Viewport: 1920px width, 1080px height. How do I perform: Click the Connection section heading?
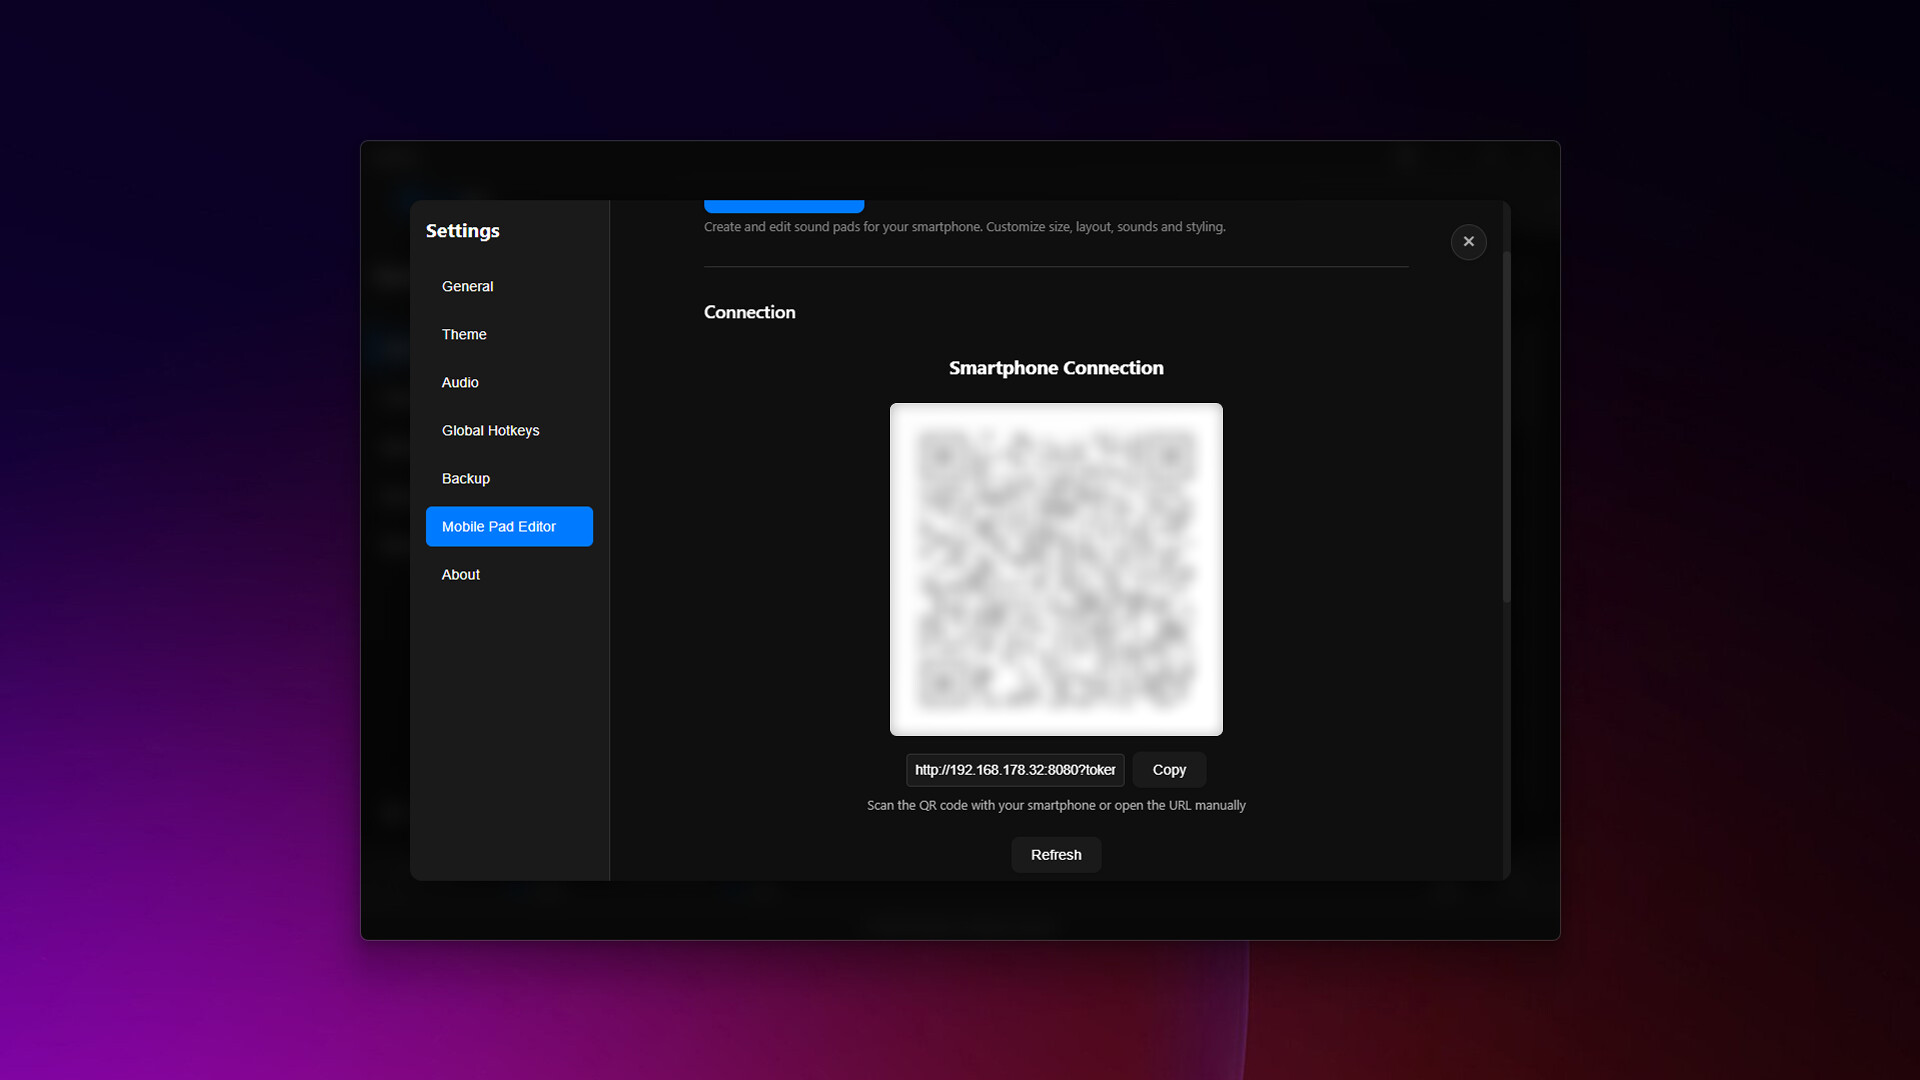pos(749,312)
